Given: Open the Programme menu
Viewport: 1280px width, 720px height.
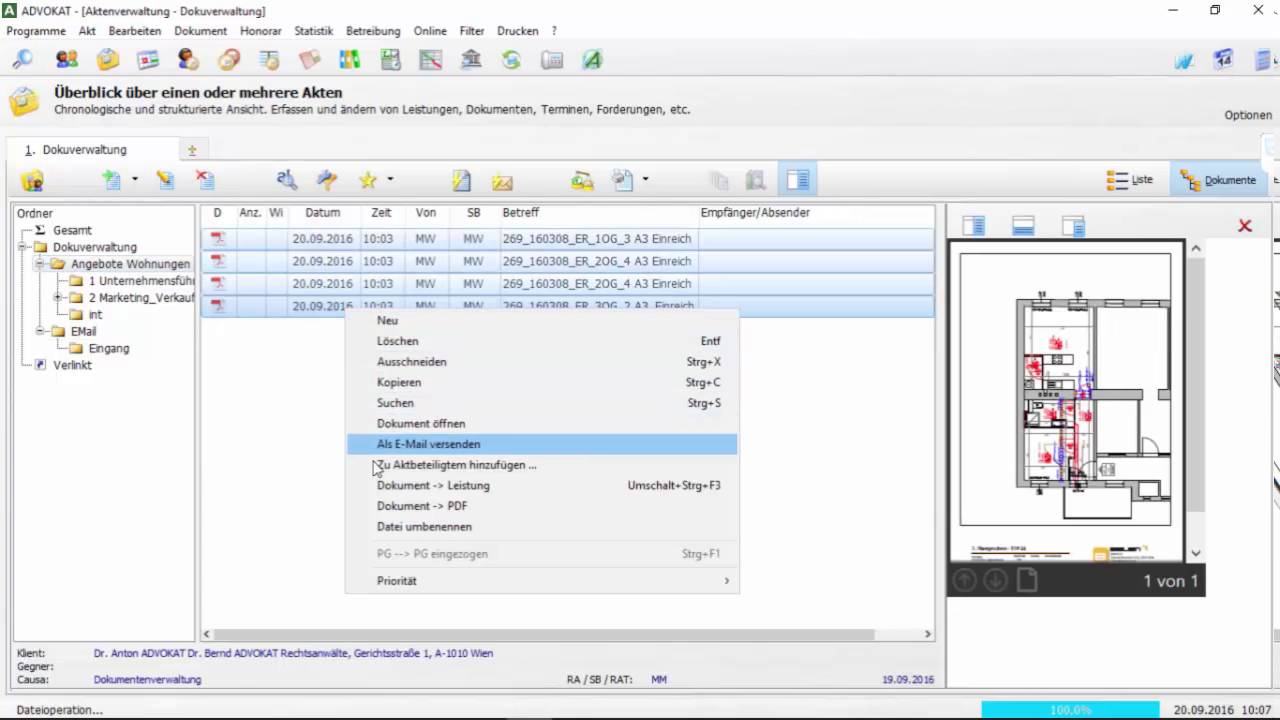Looking at the screenshot, I should [36, 31].
